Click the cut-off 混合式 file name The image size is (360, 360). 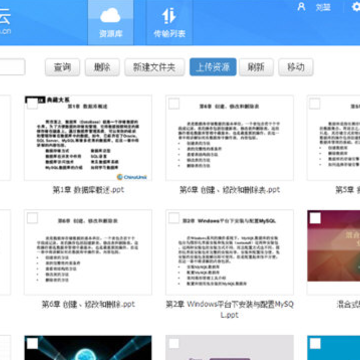pyautogui.click(x=348, y=304)
